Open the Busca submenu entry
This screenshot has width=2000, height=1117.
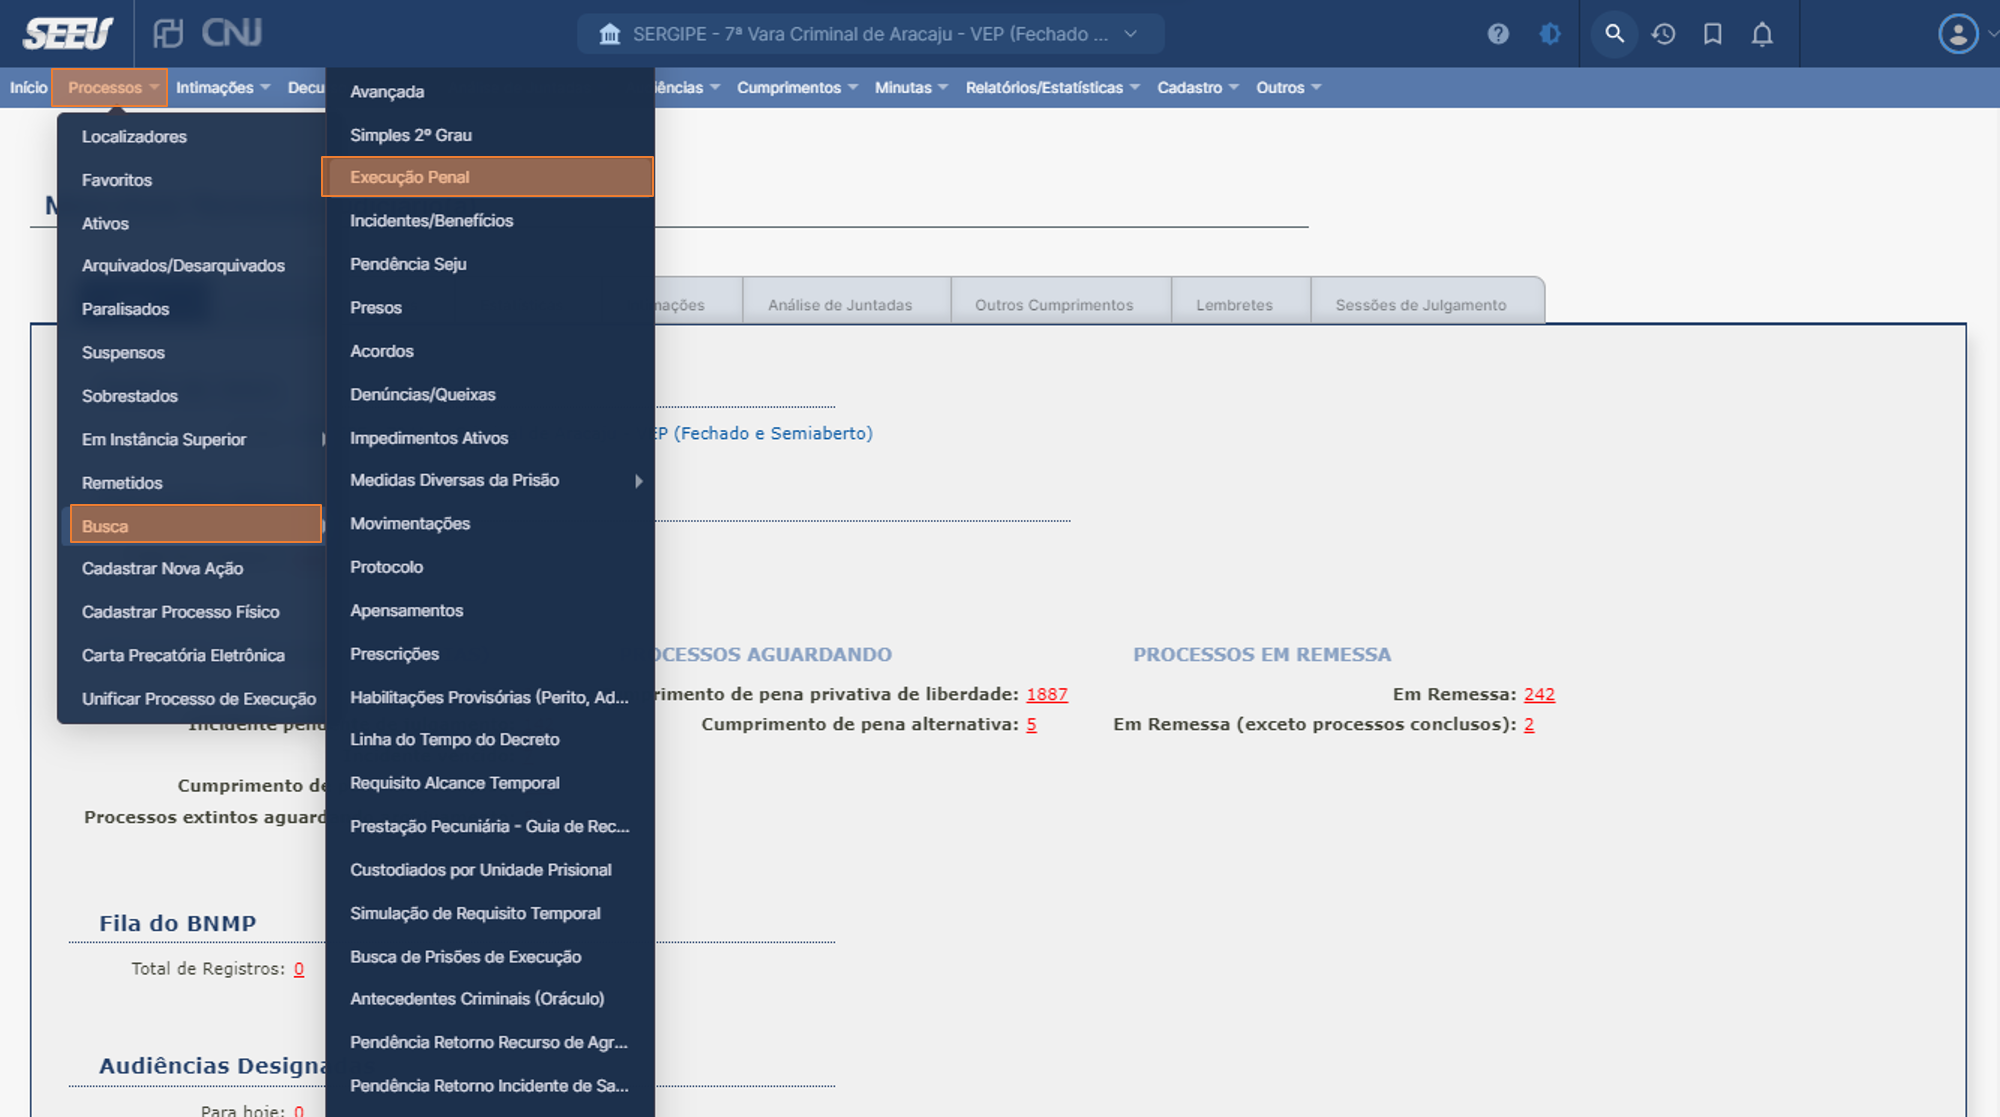coord(196,525)
